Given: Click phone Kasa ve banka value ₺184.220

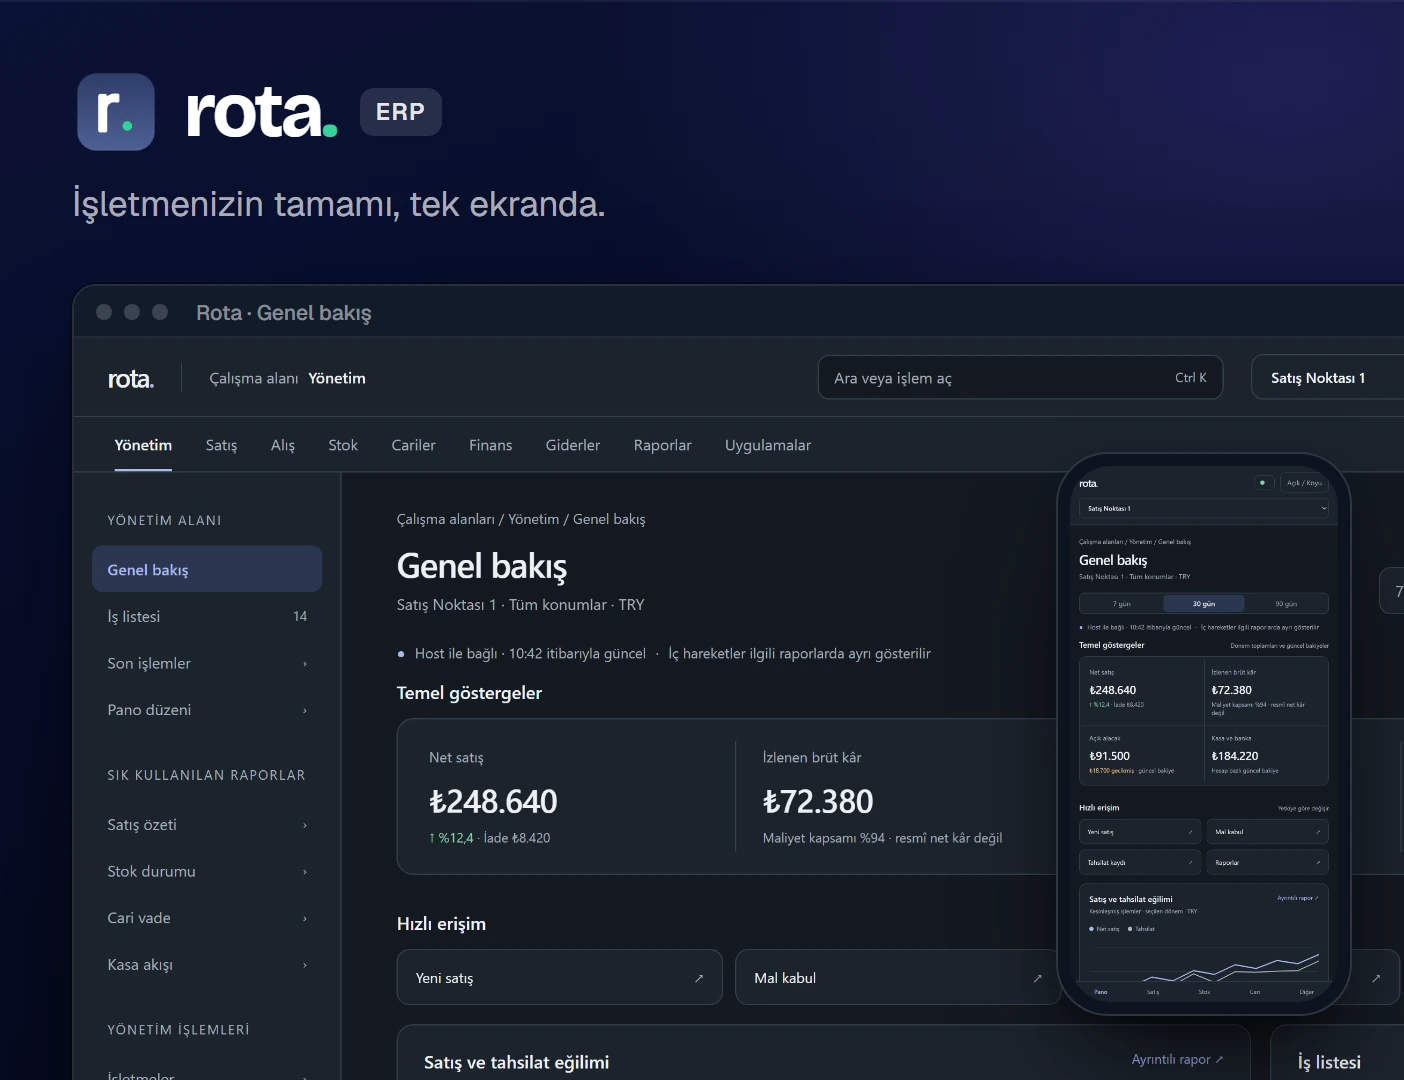Looking at the screenshot, I should [1235, 756].
